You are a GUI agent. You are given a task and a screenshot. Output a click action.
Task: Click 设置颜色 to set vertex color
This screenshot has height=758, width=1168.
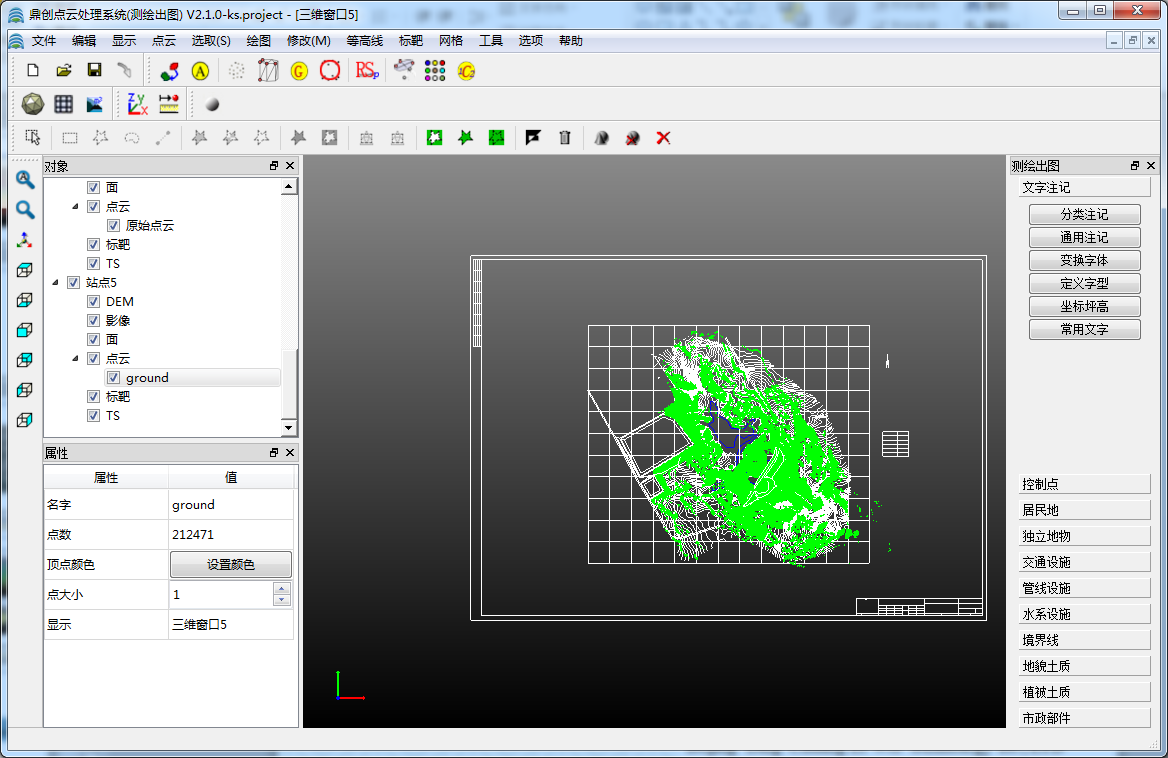click(231, 565)
